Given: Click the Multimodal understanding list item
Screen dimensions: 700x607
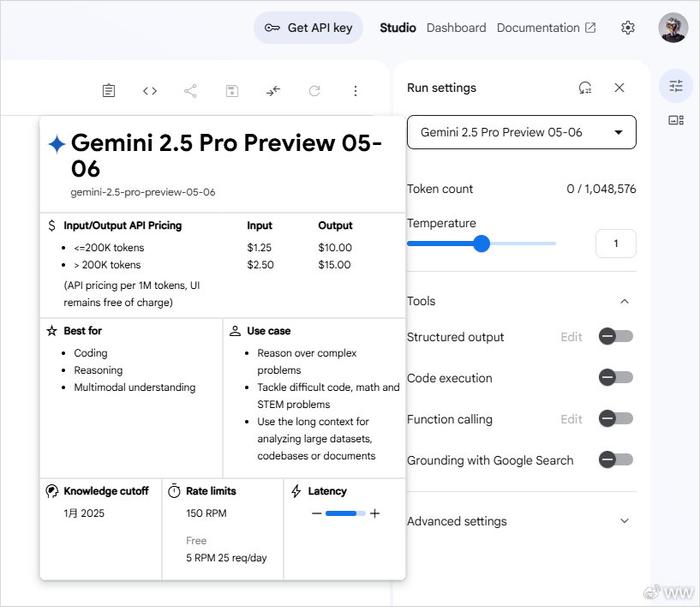Looking at the screenshot, I should (135, 387).
